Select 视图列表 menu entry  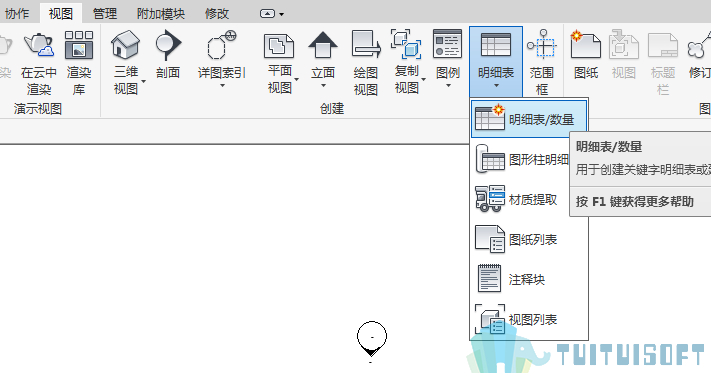[529, 319]
